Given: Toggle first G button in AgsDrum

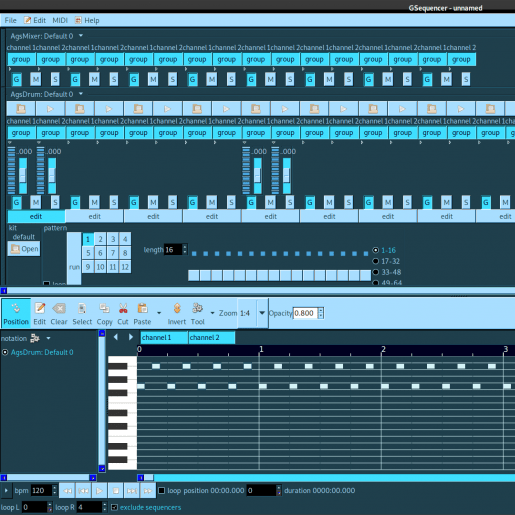Looking at the screenshot, I should click(17, 202).
